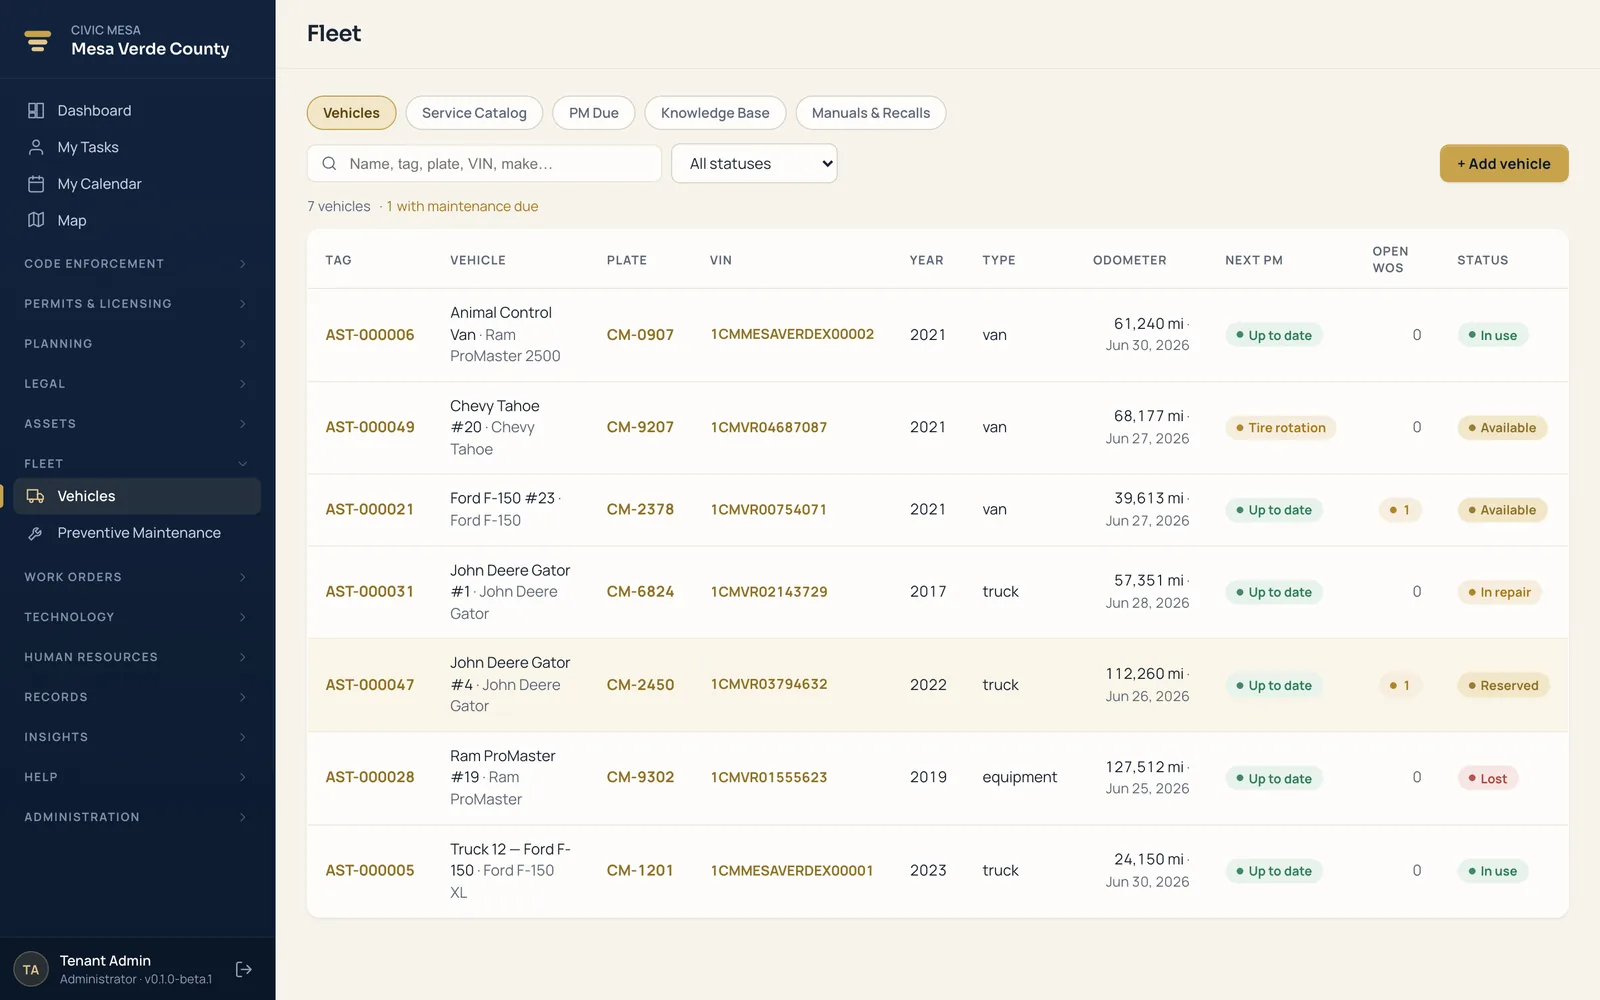Expand the Administration section
This screenshot has width=1600, height=1000.
click(137, 817)
